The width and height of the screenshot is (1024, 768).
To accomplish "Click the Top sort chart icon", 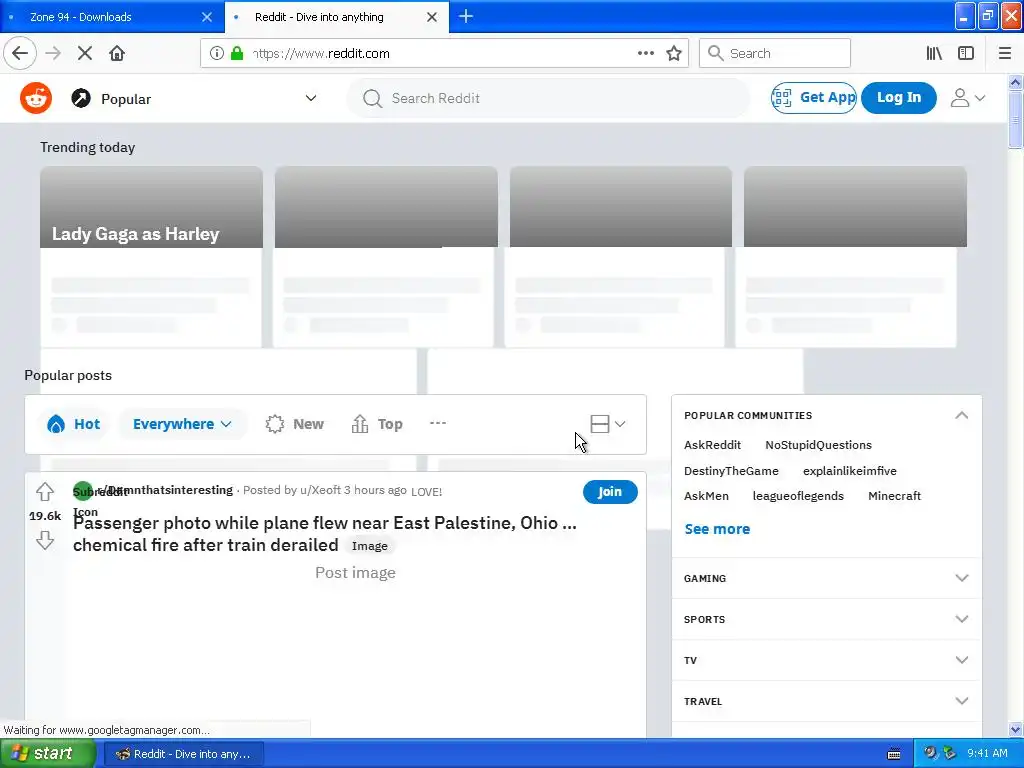I will (x=360, y=424).
